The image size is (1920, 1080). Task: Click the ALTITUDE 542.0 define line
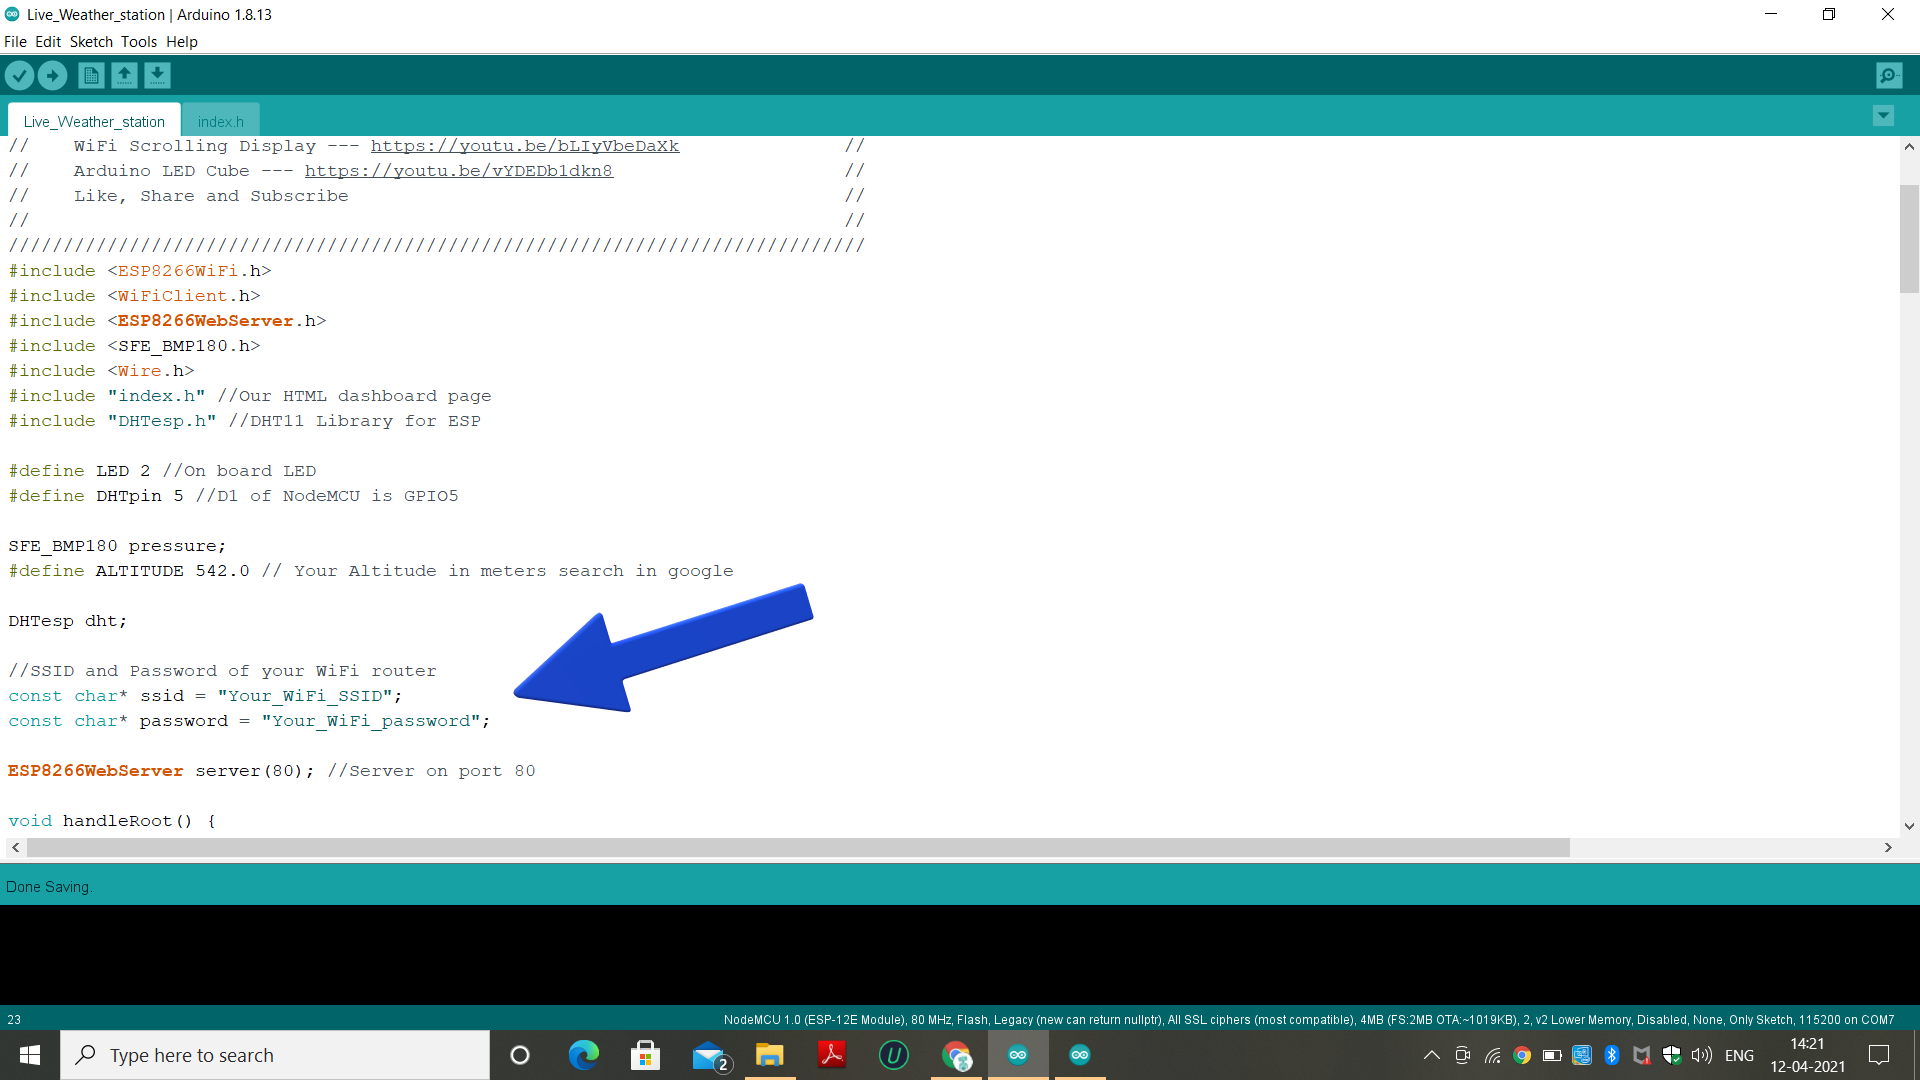371,571
